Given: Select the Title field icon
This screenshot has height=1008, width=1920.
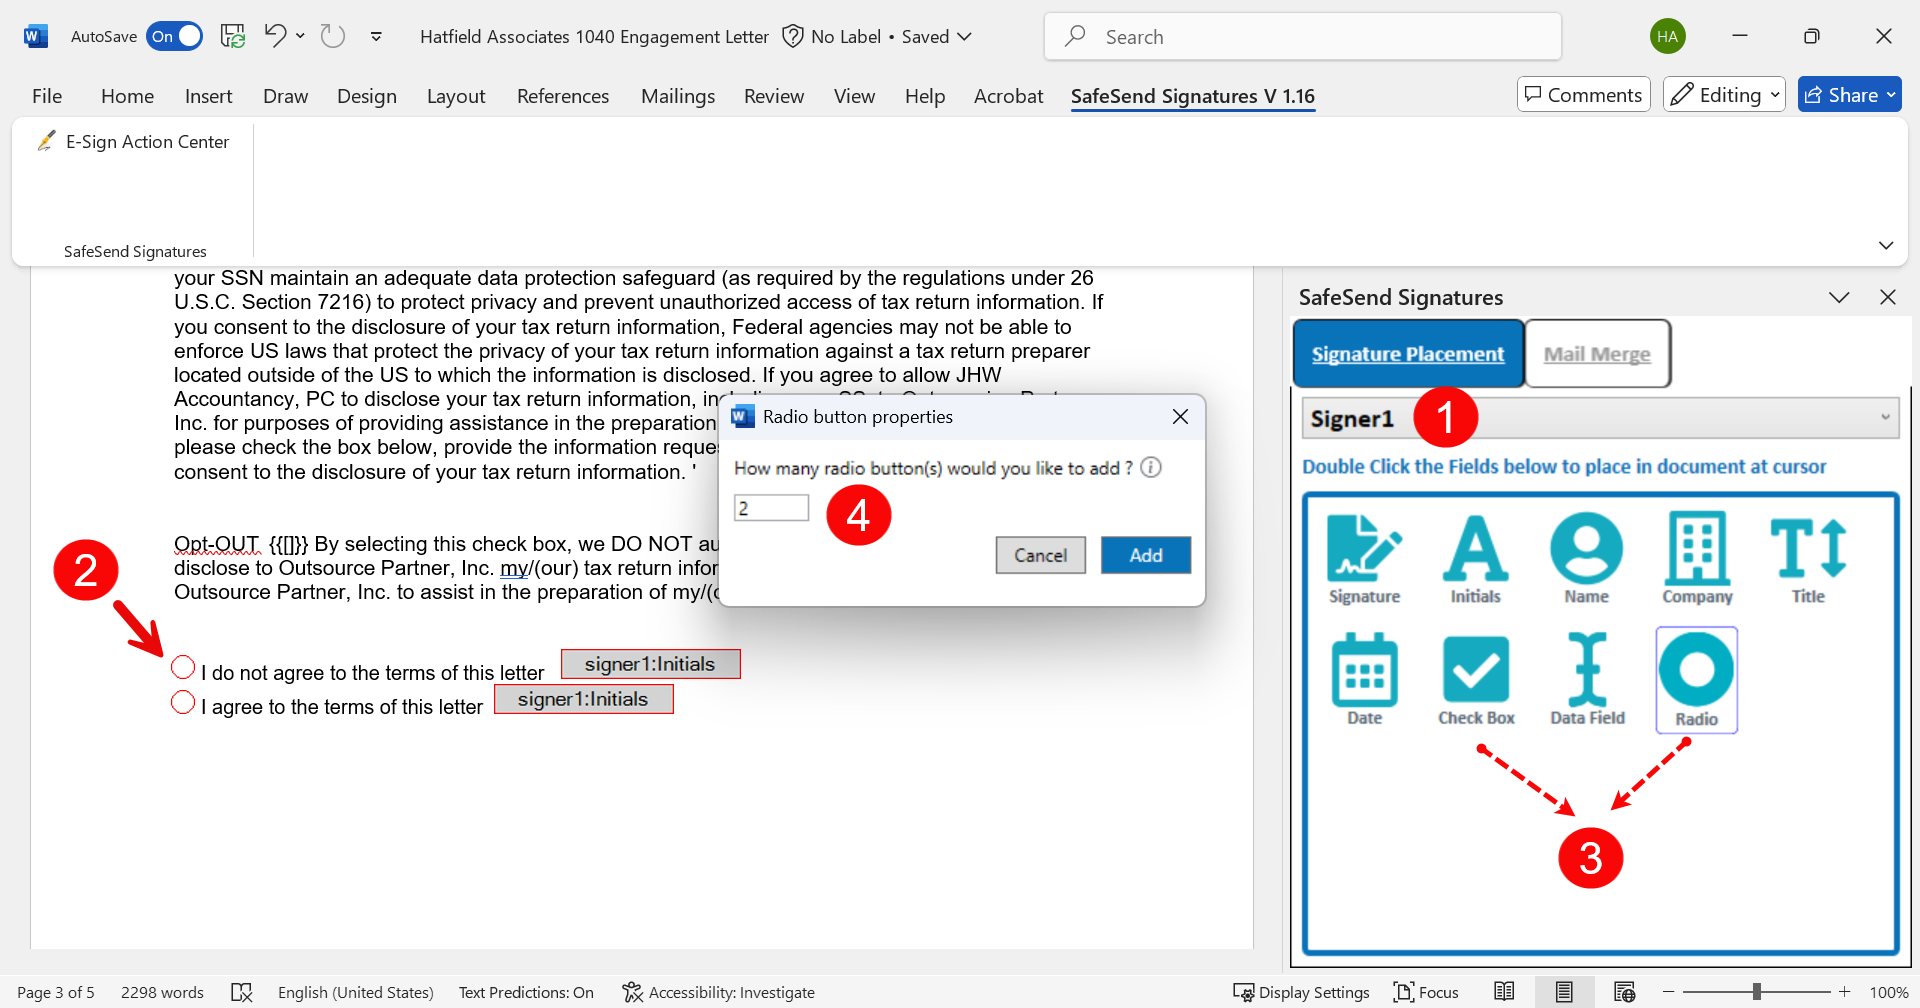Looking at the screenshot, I should (x=1808, y=558).
